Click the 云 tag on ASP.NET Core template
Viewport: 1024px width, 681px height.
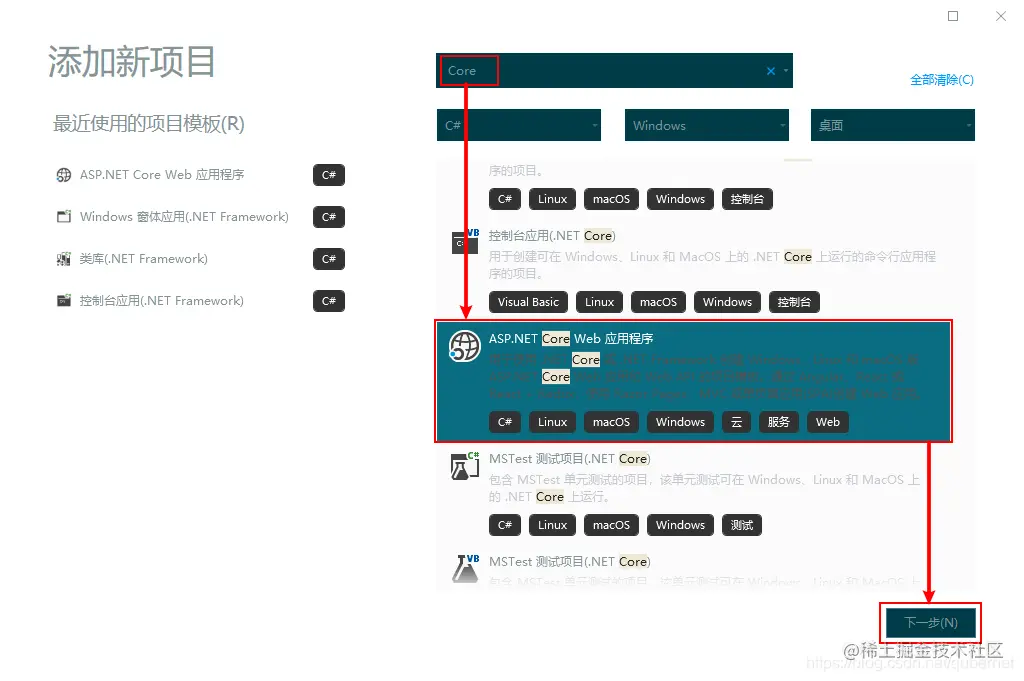click(737, 422)
